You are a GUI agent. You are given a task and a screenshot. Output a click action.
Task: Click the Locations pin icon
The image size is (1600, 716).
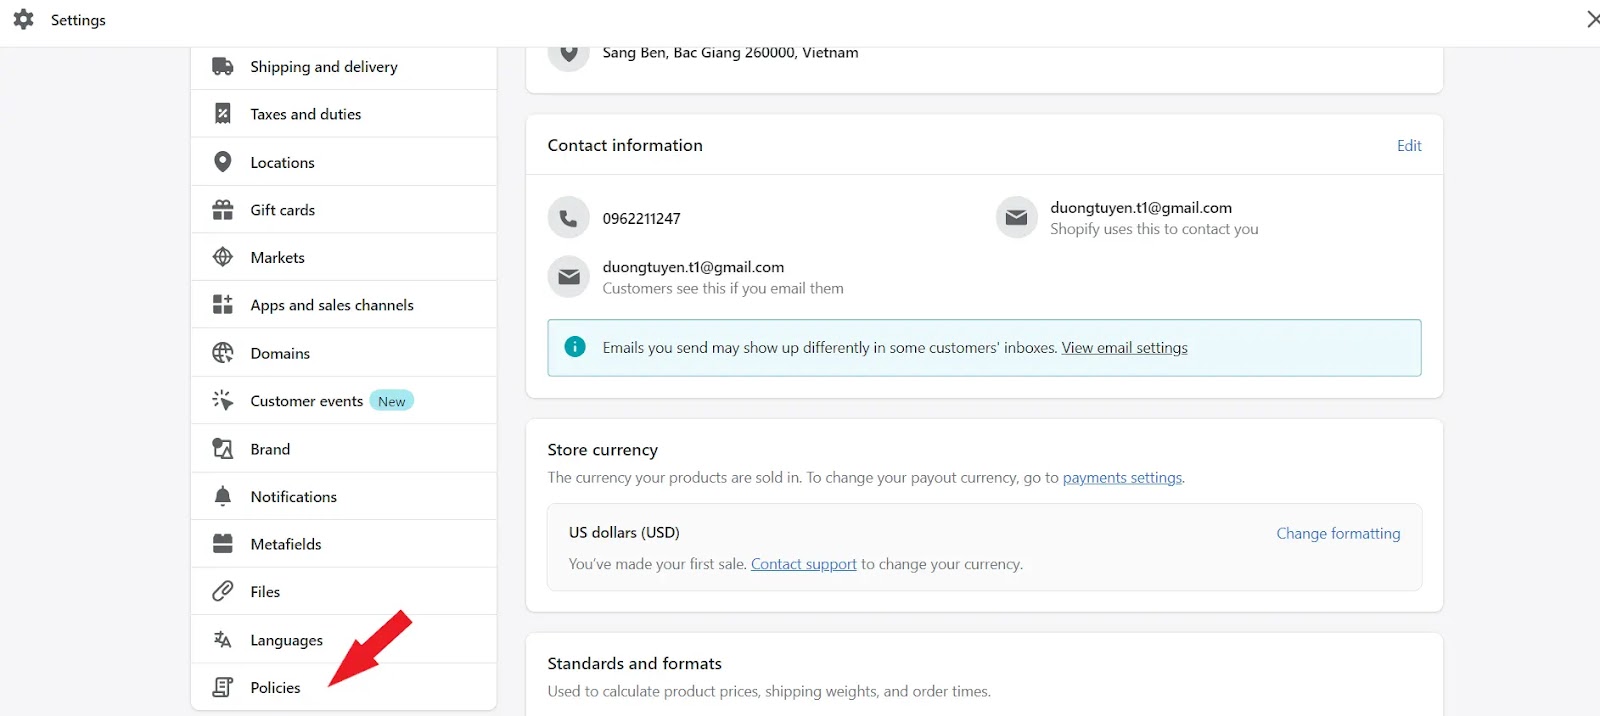click(x=222, y=162)
